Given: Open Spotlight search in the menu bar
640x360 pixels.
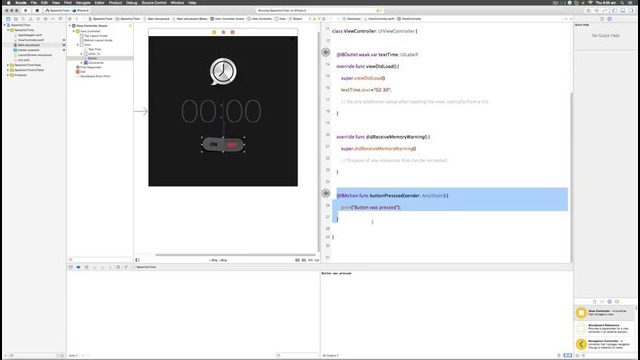Looking at the screenshot, I should tap(622, 2).
